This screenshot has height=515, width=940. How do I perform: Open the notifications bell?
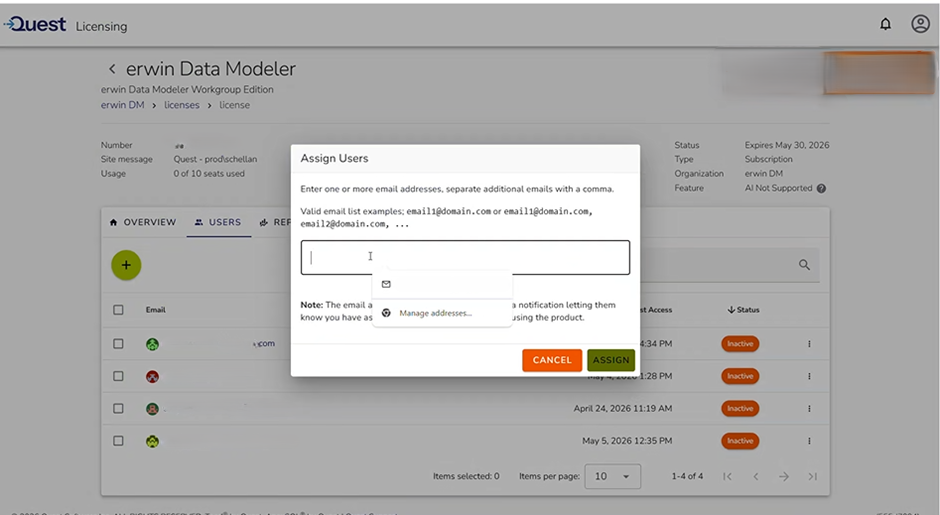tap(885, 24)
